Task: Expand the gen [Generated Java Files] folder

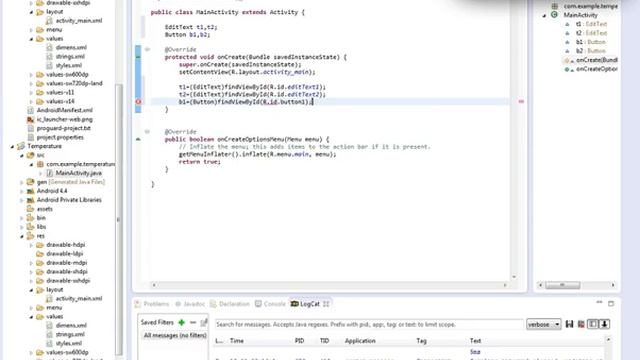Action: [x=22, y=182]
